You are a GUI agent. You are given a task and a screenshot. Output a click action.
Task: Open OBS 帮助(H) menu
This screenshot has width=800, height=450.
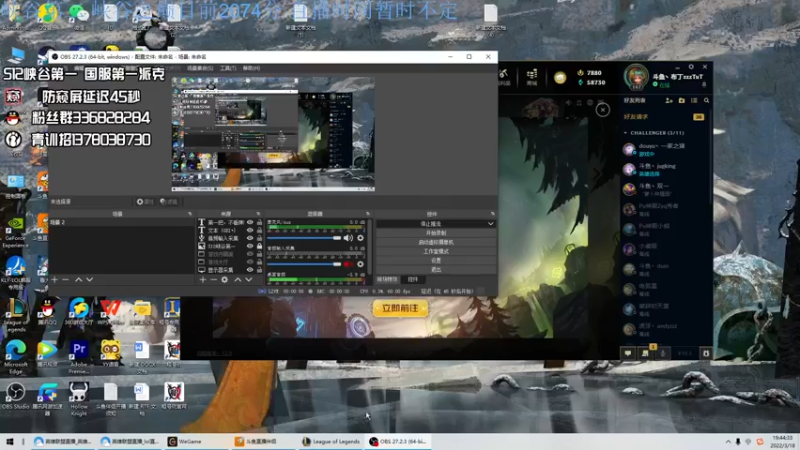(252, 68)
